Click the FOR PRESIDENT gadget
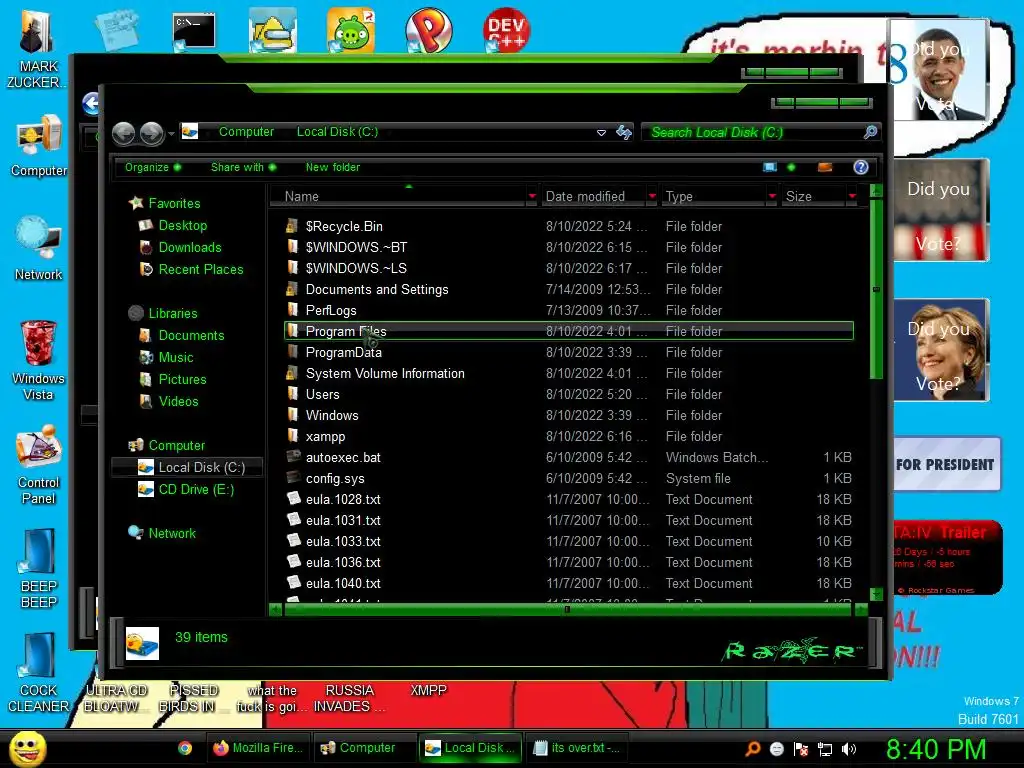The width and height of the screenshot is (1024, 768). point(946,464)
